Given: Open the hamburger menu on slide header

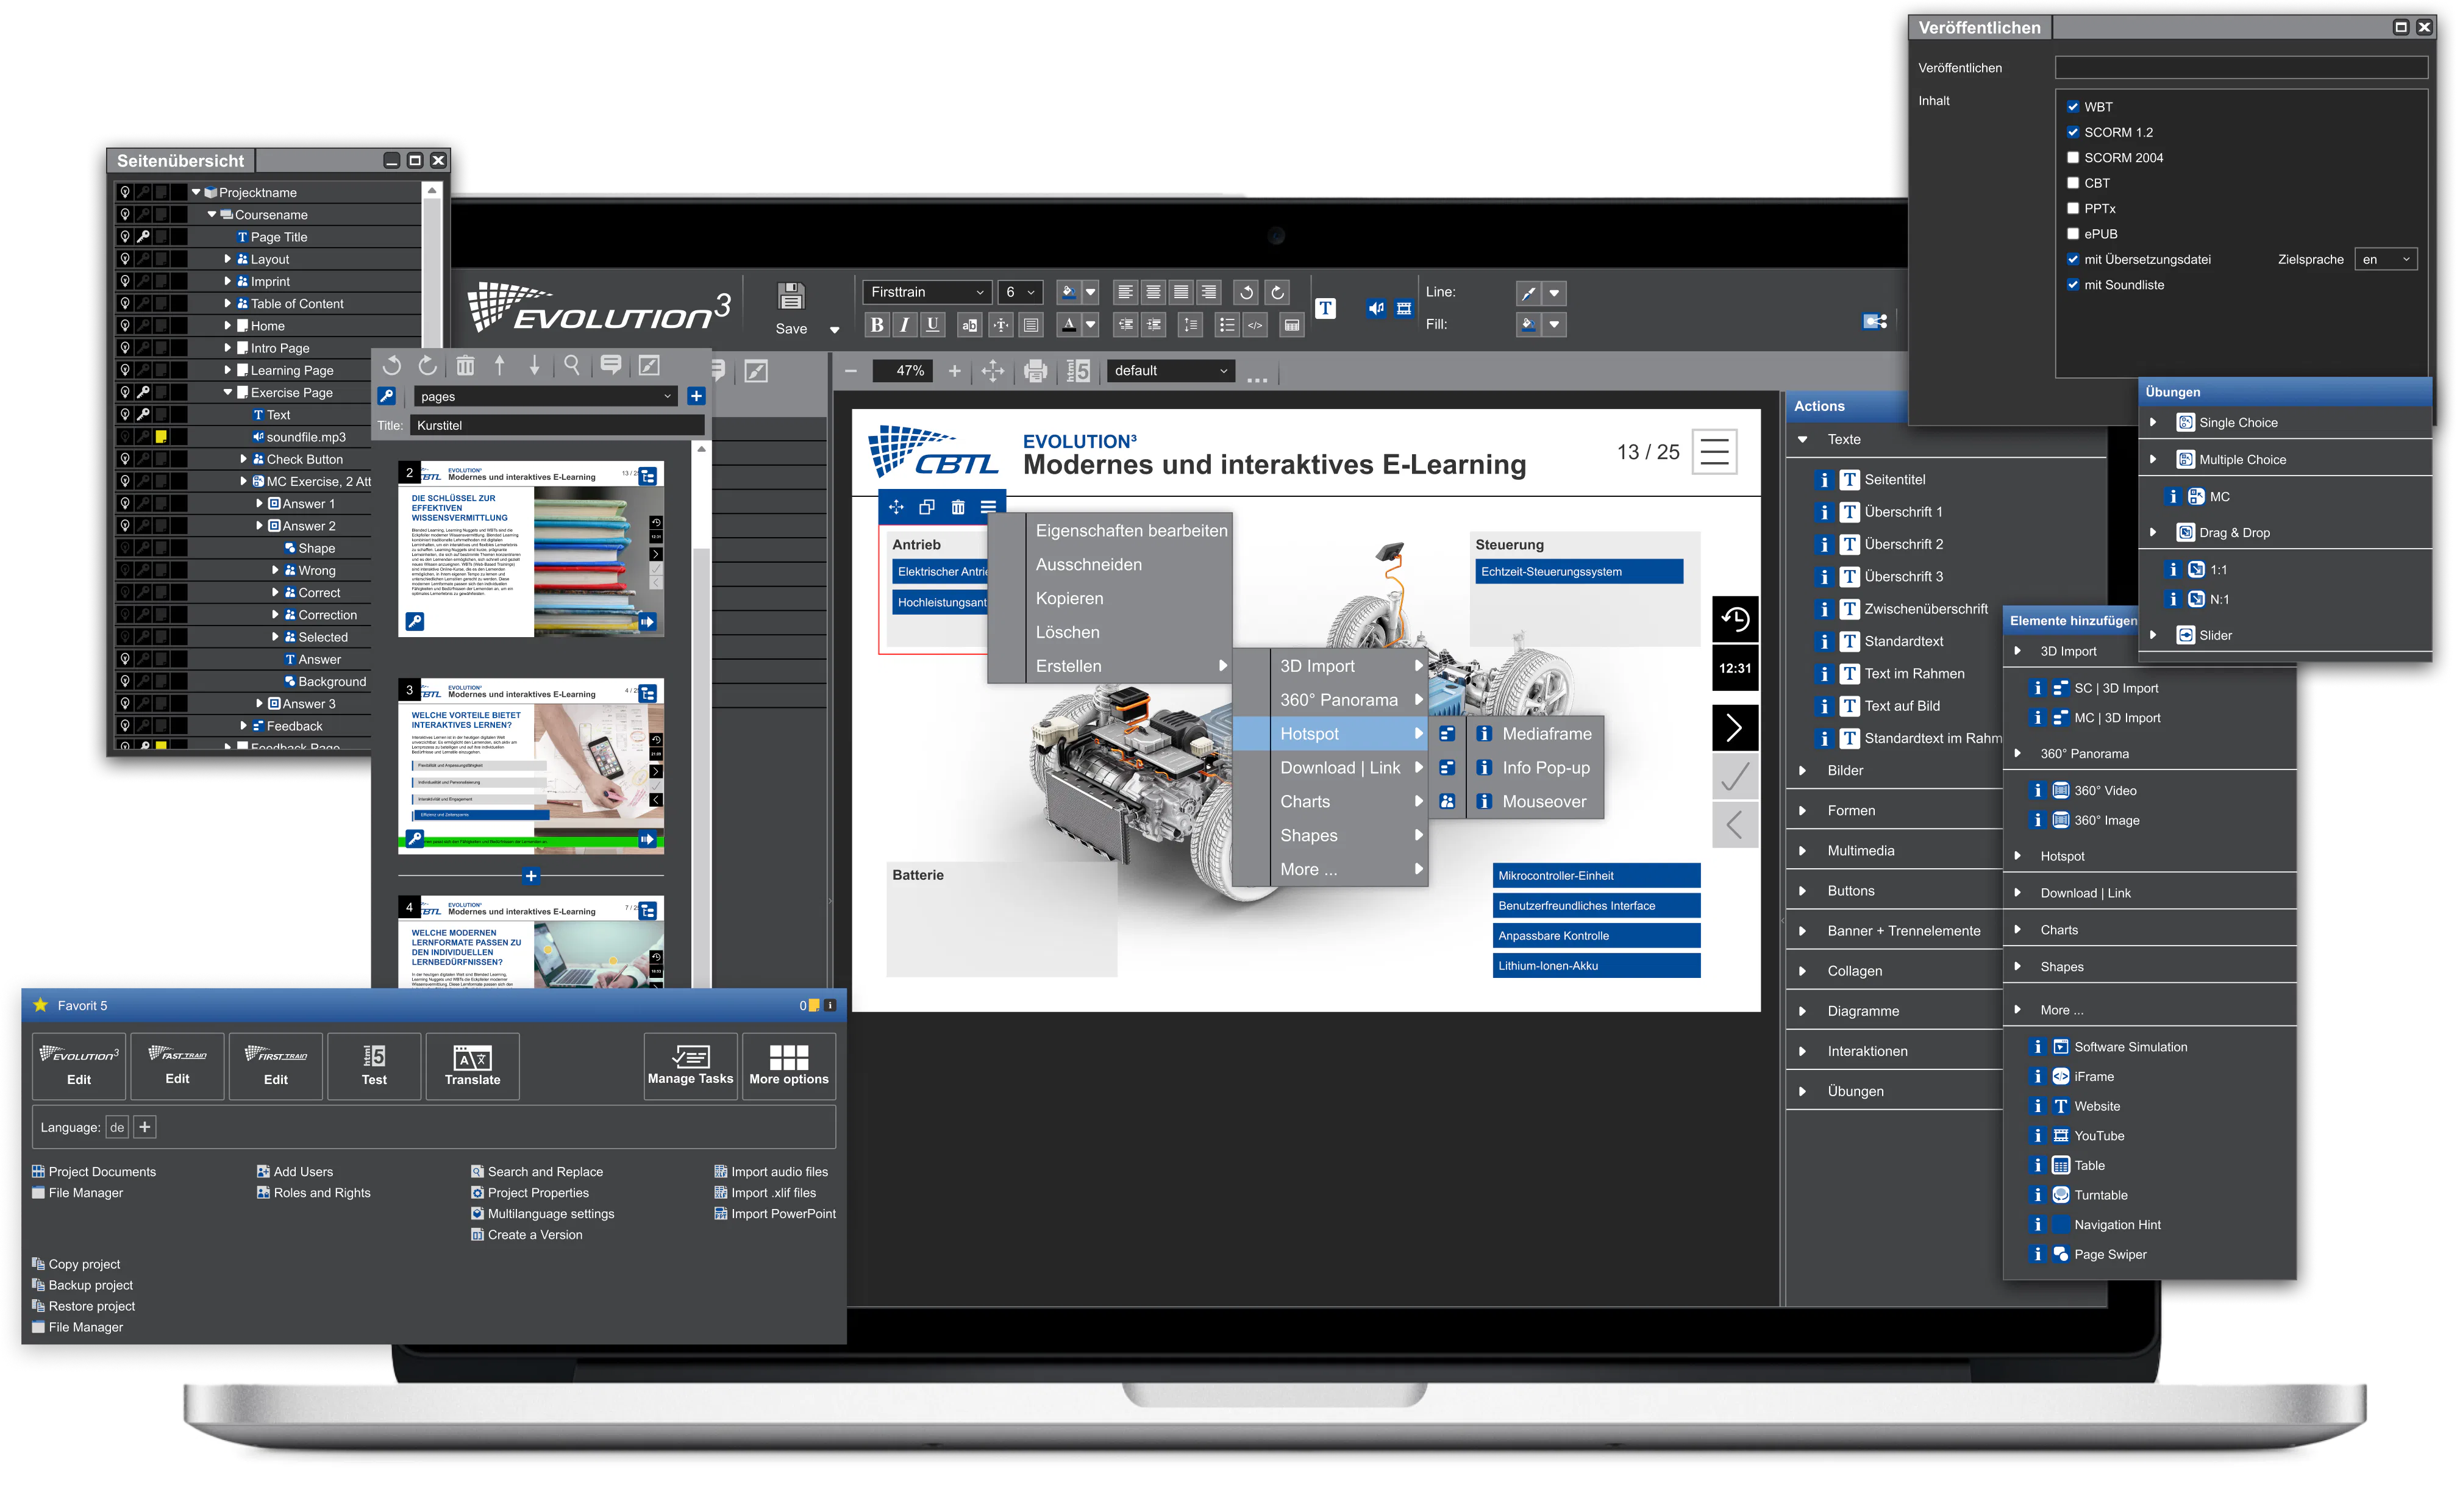Looking at the screenshot, I should click(x=1714, y=451).
